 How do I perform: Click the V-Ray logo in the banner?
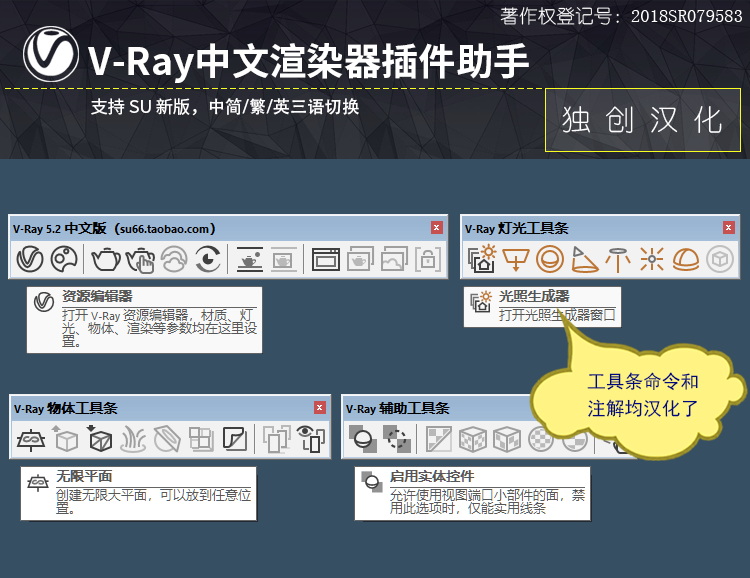51,54
